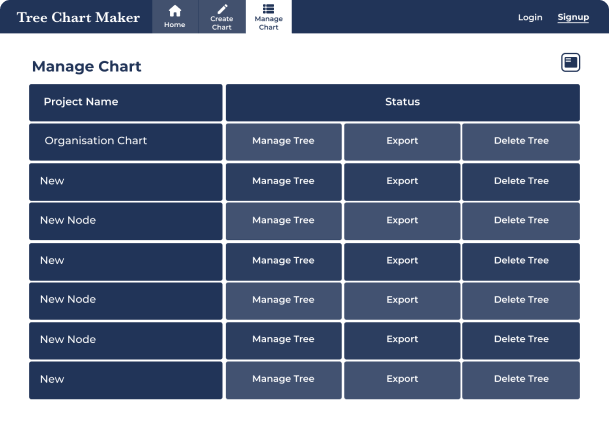Image resolution: width=609 pixels, height=433 pixels.
Task: Click the Home icon in navbar
Action: pyautogui.click(x=175, y=11)
